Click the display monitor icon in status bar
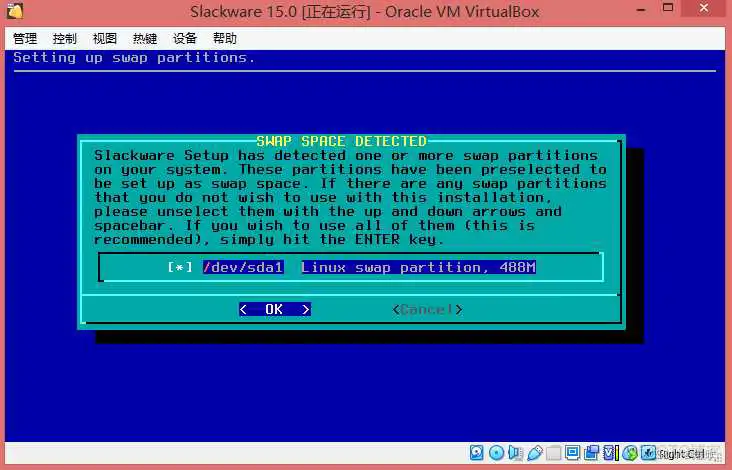The height and width of the screenshot is (470, 732). click(573, 452)
